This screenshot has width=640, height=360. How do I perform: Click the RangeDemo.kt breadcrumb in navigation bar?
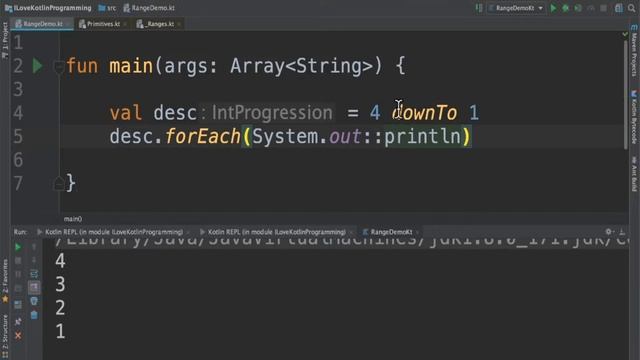click(x=149, y=8)
